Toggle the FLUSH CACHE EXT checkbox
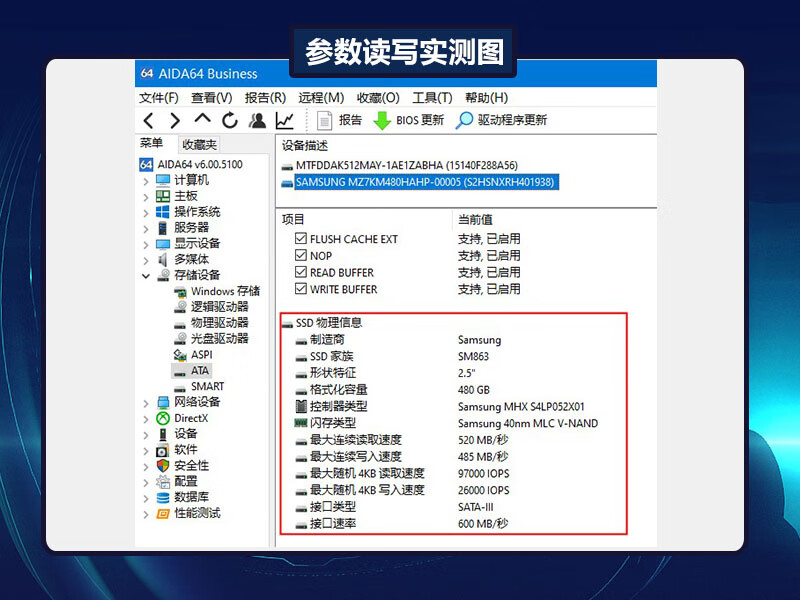This screenshot has height=600, width=800. point(301,238)
